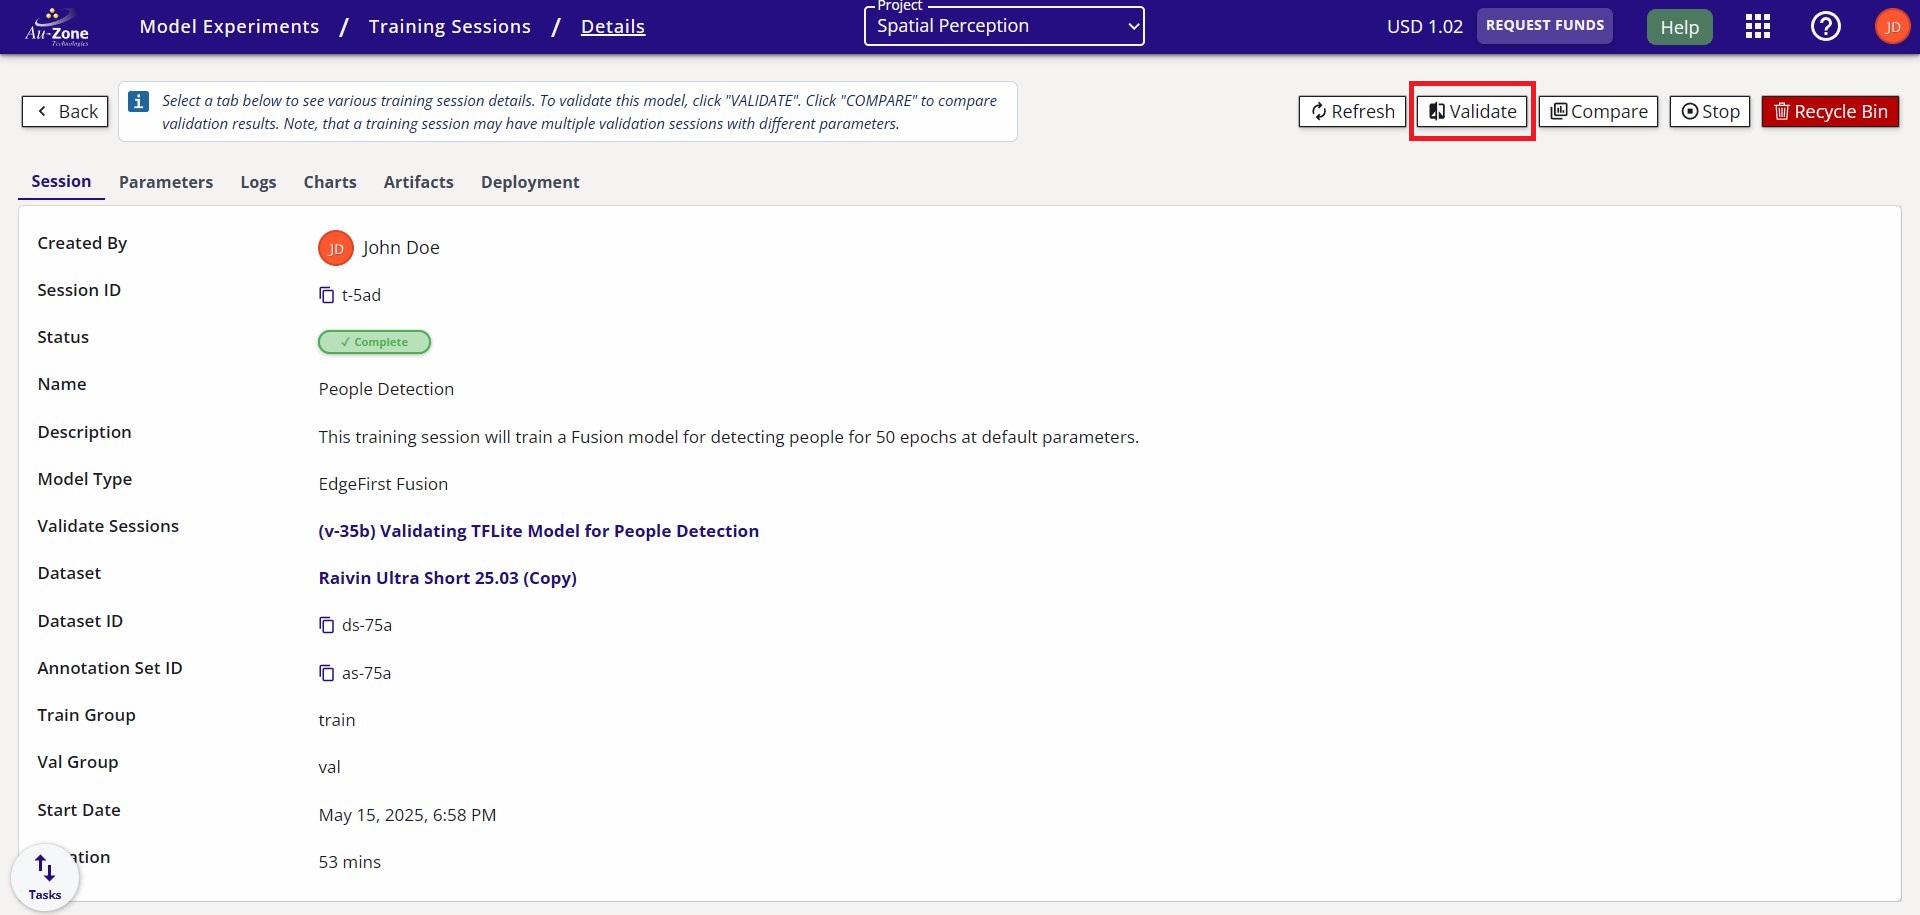Copy the Session ID t-5ad

[326, 295]
